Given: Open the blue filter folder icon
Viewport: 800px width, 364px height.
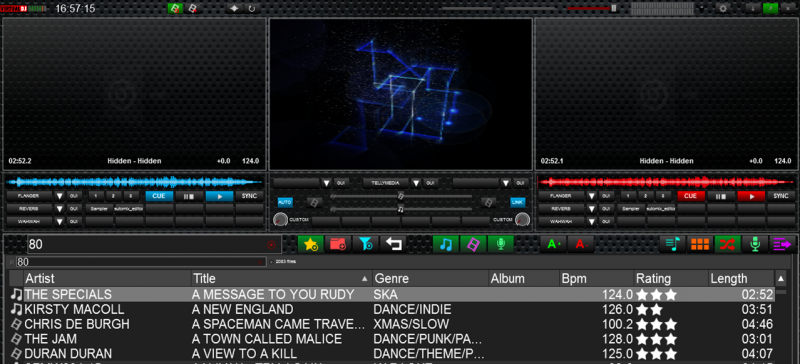Looking at the screenshot, I should point(365,244).
